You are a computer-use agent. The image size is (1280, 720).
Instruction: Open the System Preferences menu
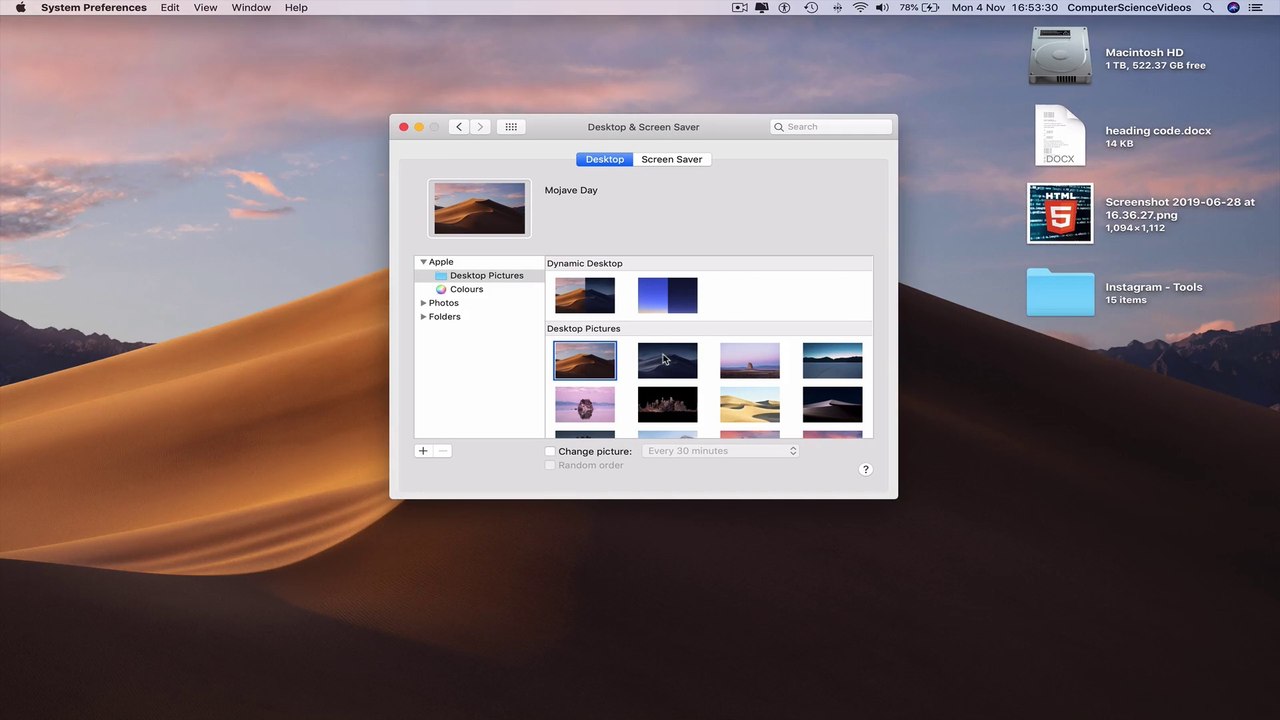94,7
